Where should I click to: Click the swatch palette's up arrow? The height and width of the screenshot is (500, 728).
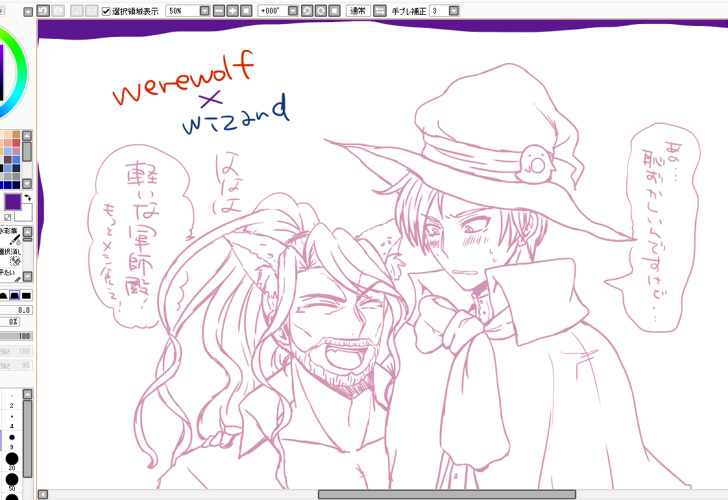(27, 136)
